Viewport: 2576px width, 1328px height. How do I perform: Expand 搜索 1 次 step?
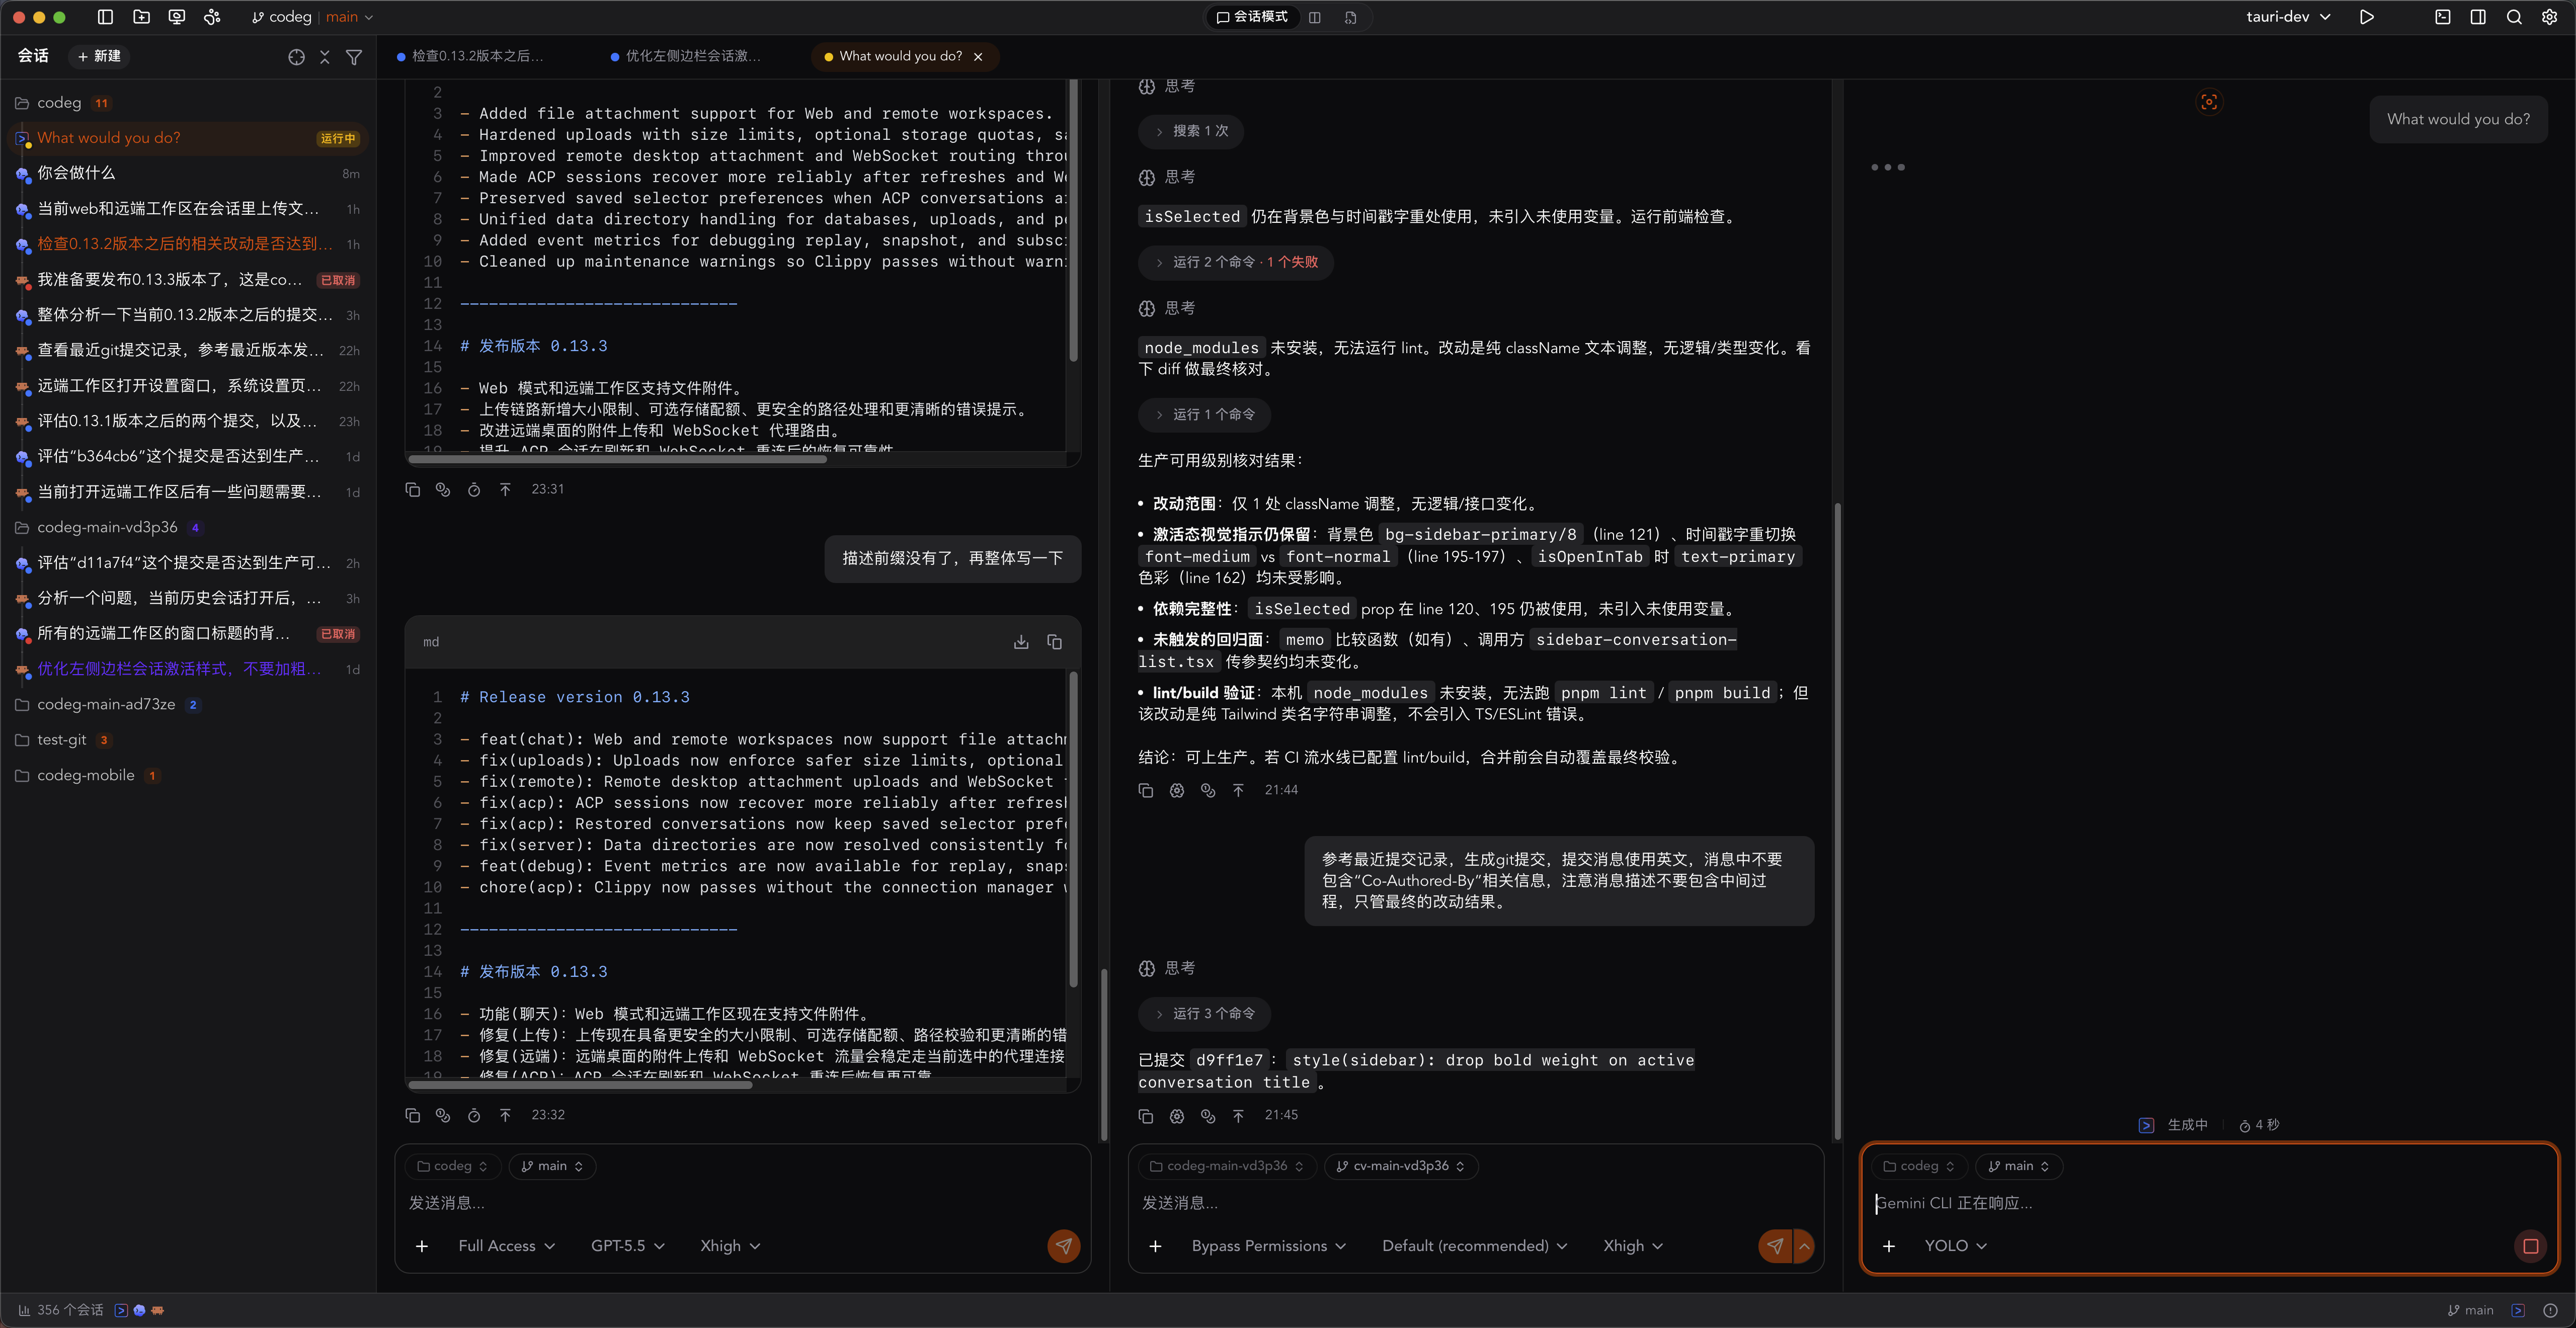1191,131
